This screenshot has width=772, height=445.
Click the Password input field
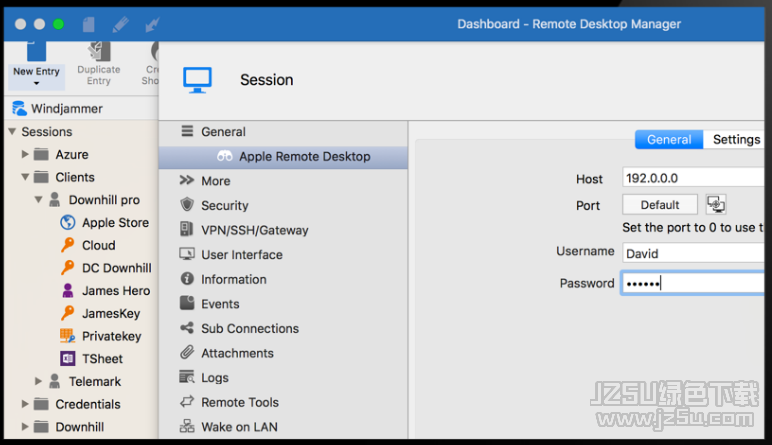click(x=692, y=283)
